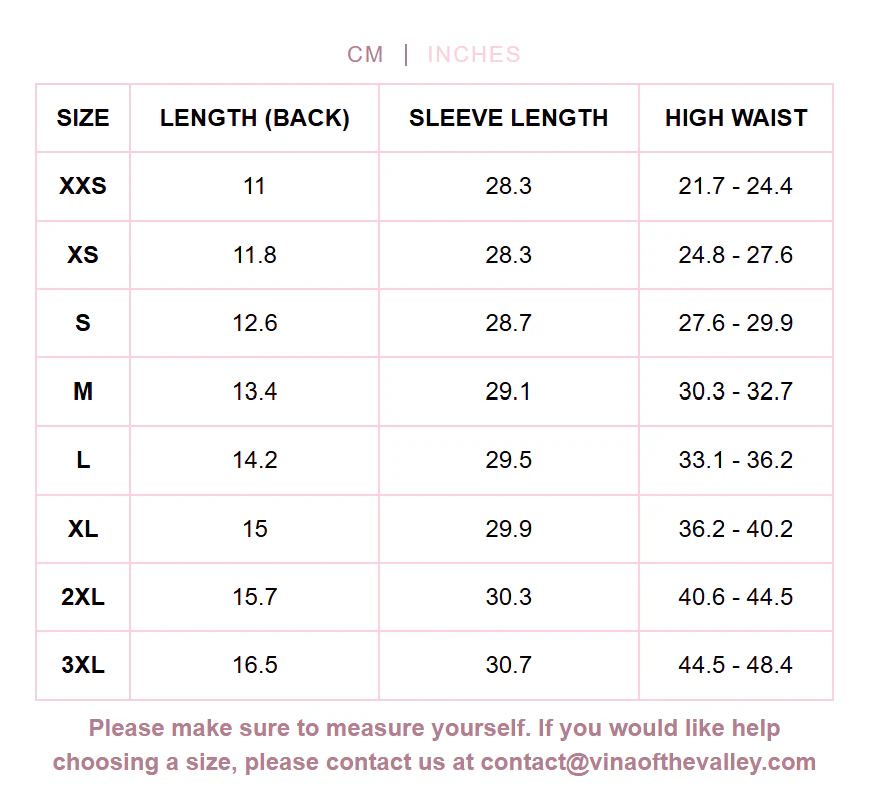Select the L size row label
Screen dimensions: 870x792
[83, 460]
